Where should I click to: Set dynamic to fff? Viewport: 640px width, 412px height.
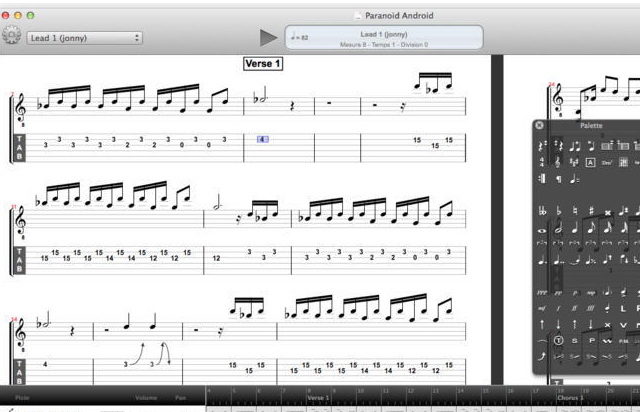pyautogui.click(x=590, y=309)
